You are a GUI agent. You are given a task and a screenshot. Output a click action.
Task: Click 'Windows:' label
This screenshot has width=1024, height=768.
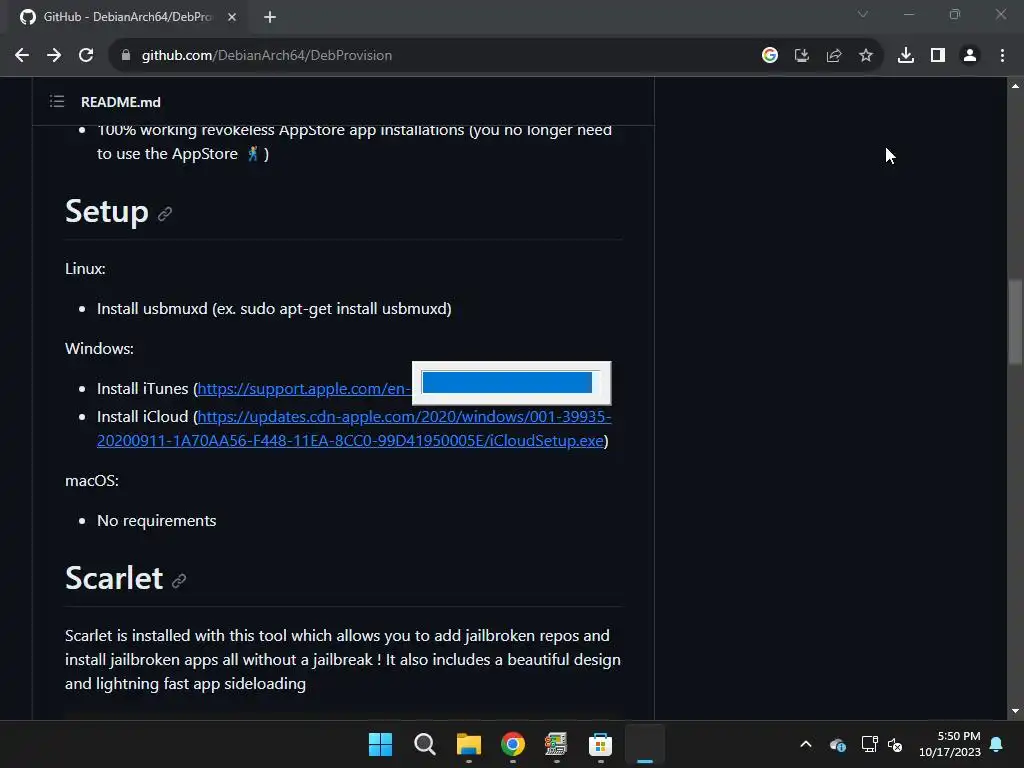click(99, 348)
